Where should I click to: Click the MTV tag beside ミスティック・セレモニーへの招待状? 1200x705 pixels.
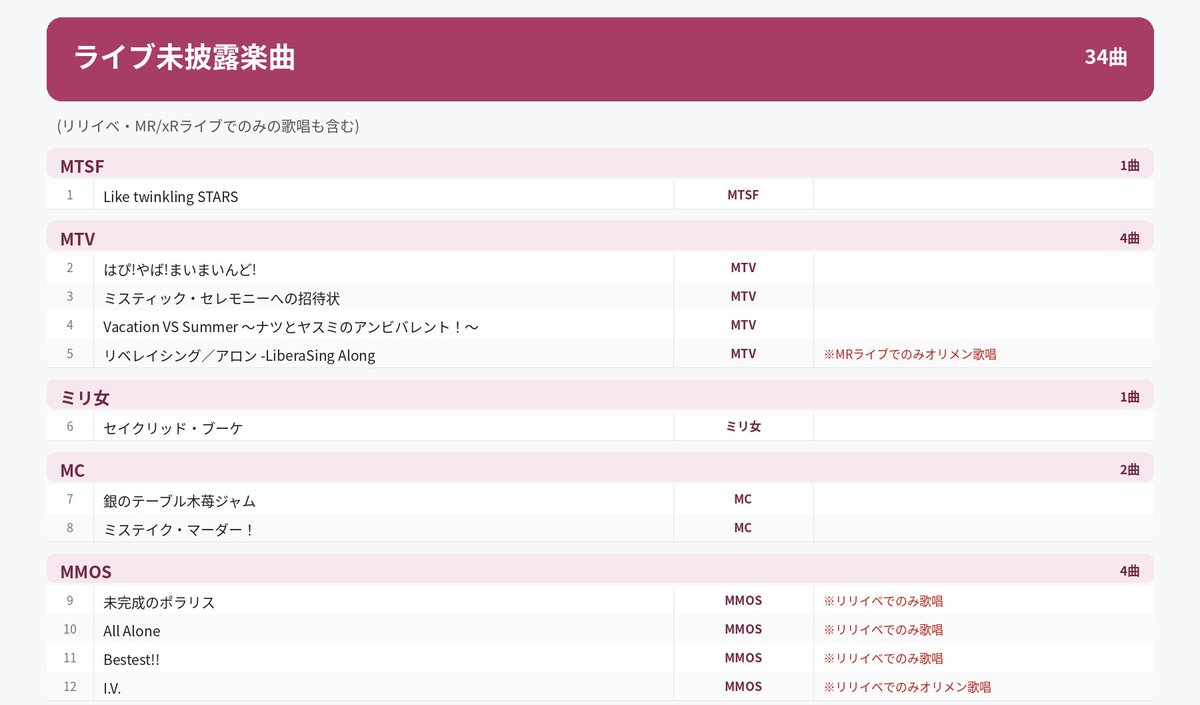[x=743, y=297]
